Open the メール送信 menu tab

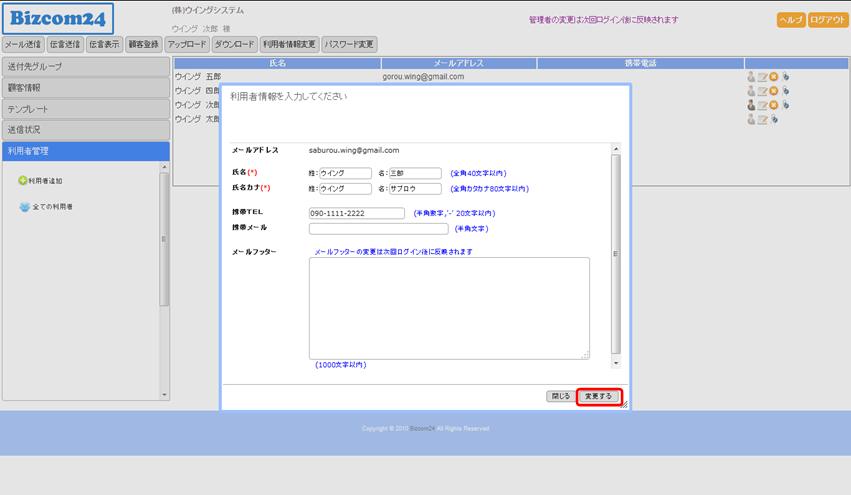tap(23, 44)
